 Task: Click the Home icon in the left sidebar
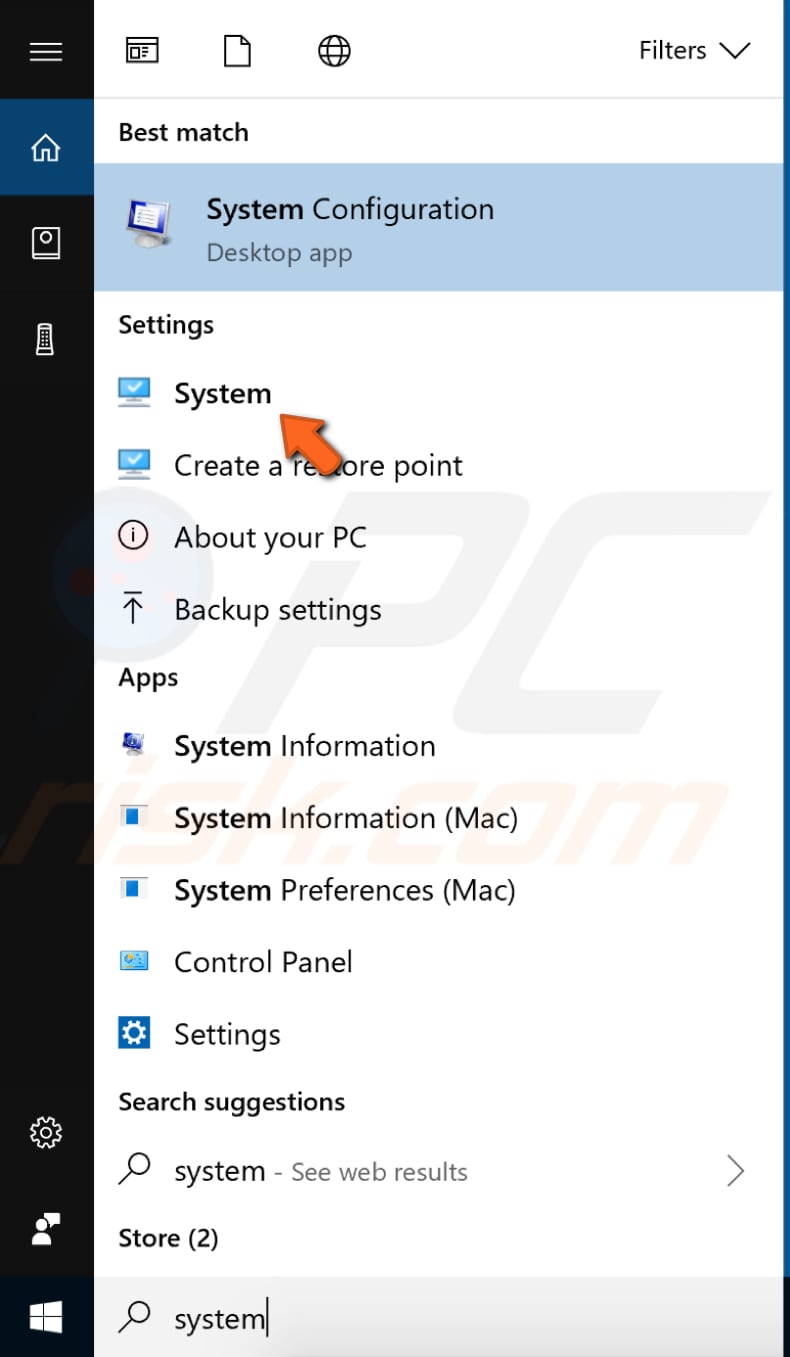[46, 146]
